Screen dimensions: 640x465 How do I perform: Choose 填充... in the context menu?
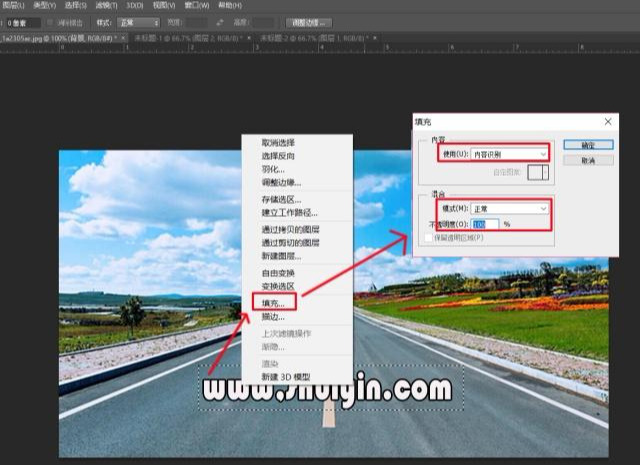(x=273, y=303)
